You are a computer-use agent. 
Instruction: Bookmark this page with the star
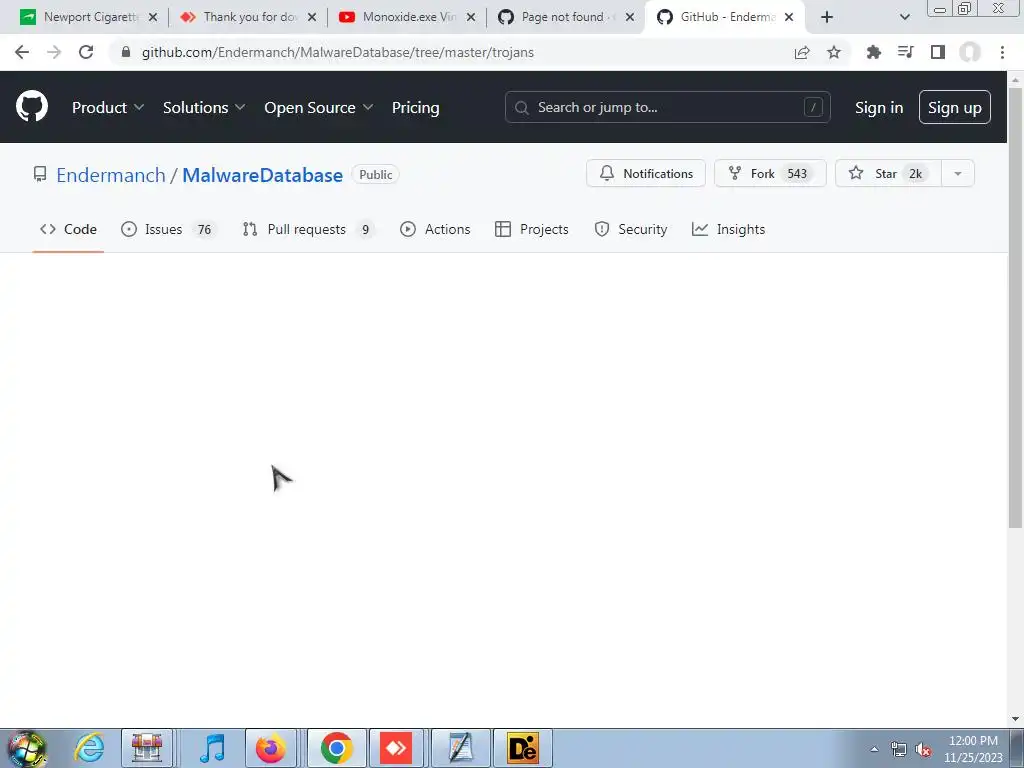[x=834, y=52]
